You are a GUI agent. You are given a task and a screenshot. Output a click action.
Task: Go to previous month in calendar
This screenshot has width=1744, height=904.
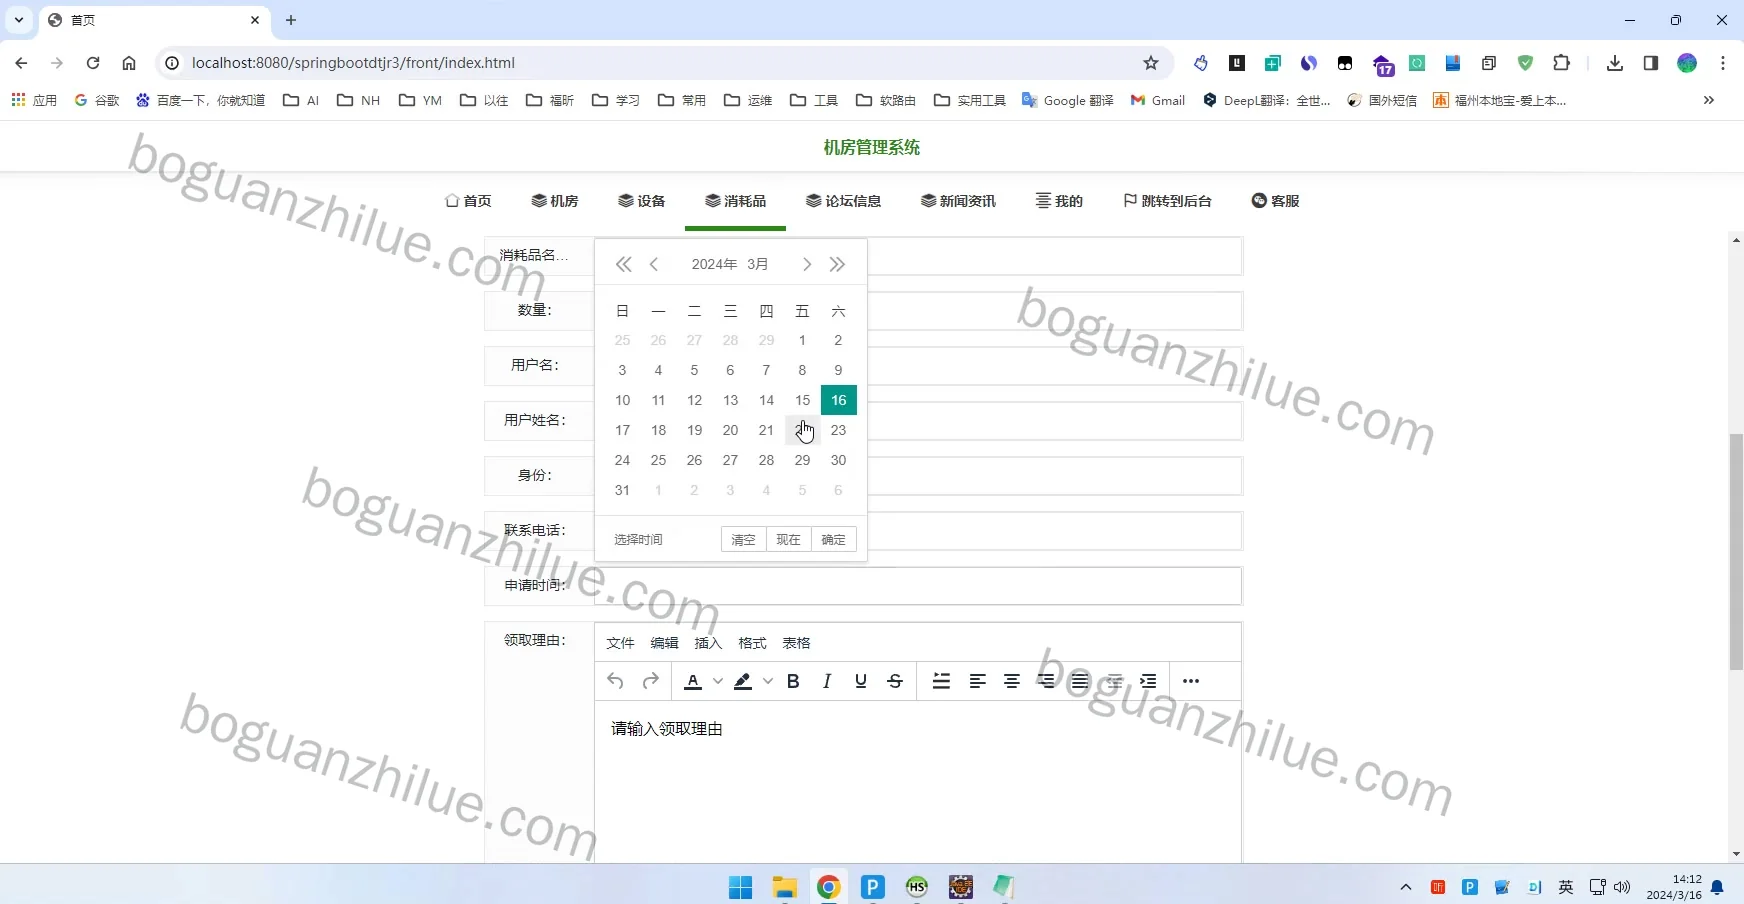coord(654,264)
